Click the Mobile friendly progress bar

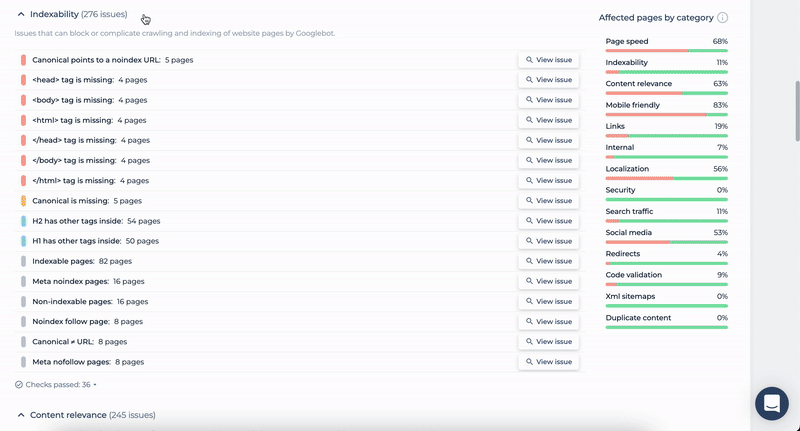pyautogui.click(x=666, y=114)
